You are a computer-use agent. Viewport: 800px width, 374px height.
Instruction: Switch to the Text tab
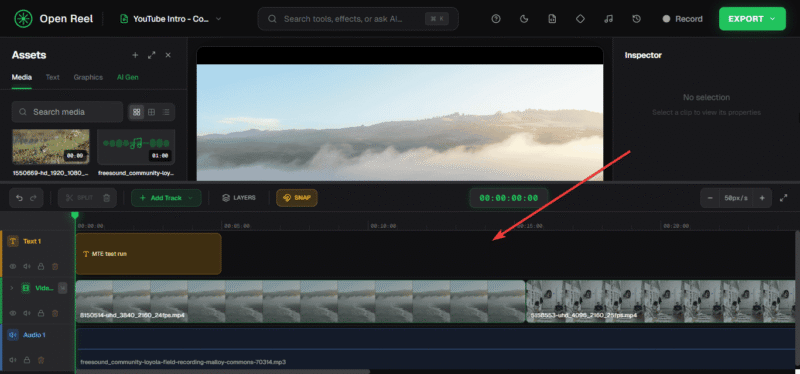point(53,78)
